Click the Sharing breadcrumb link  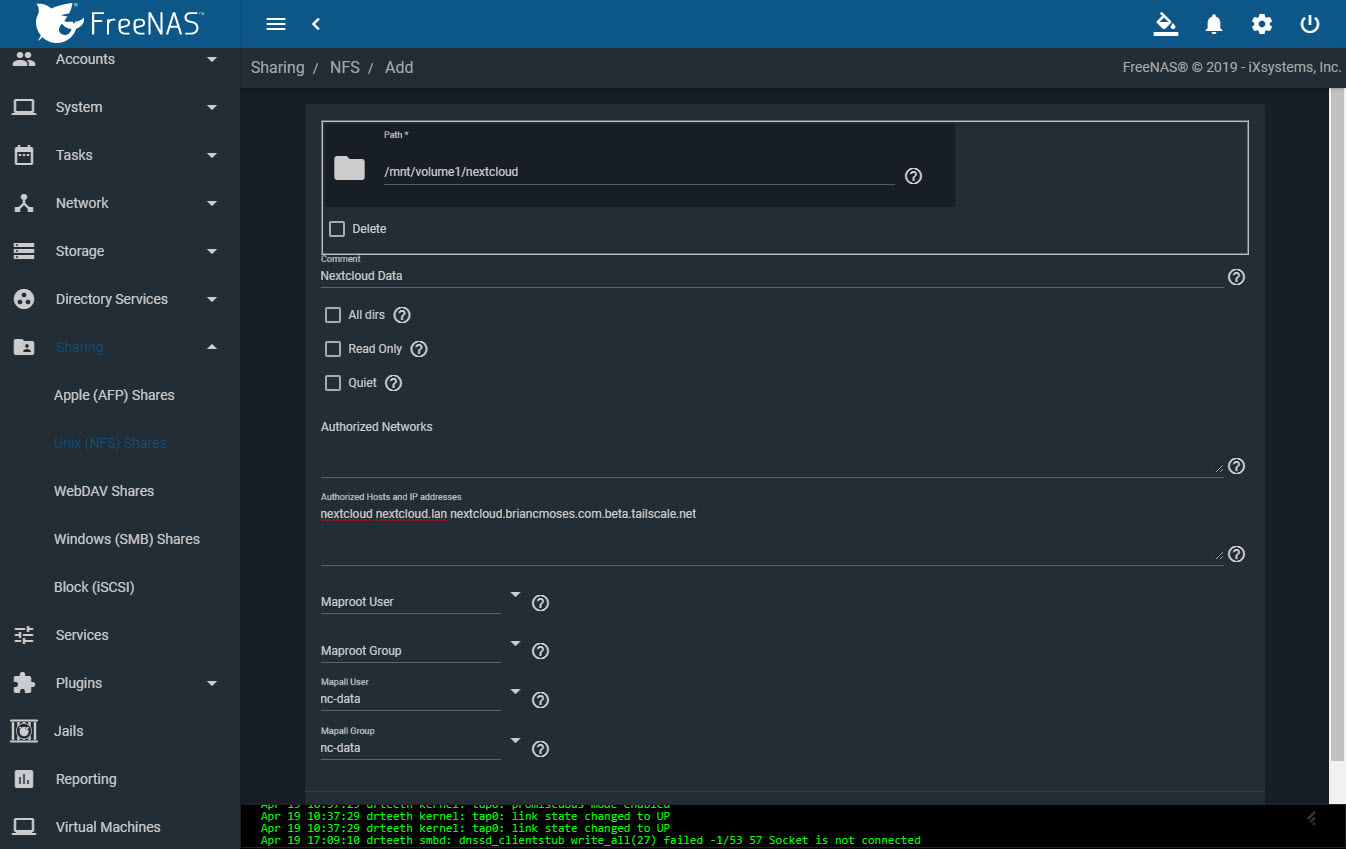277,67
